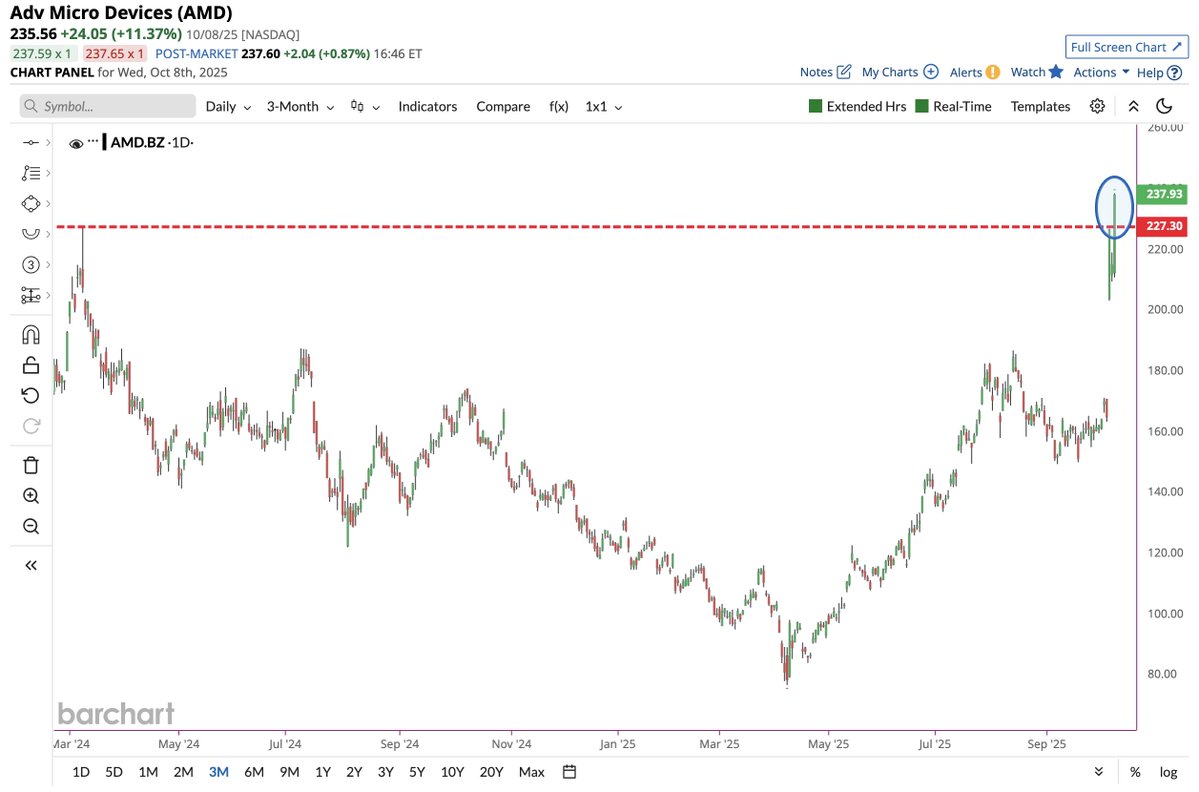Select the 5D time range

[x=113, y=772]
